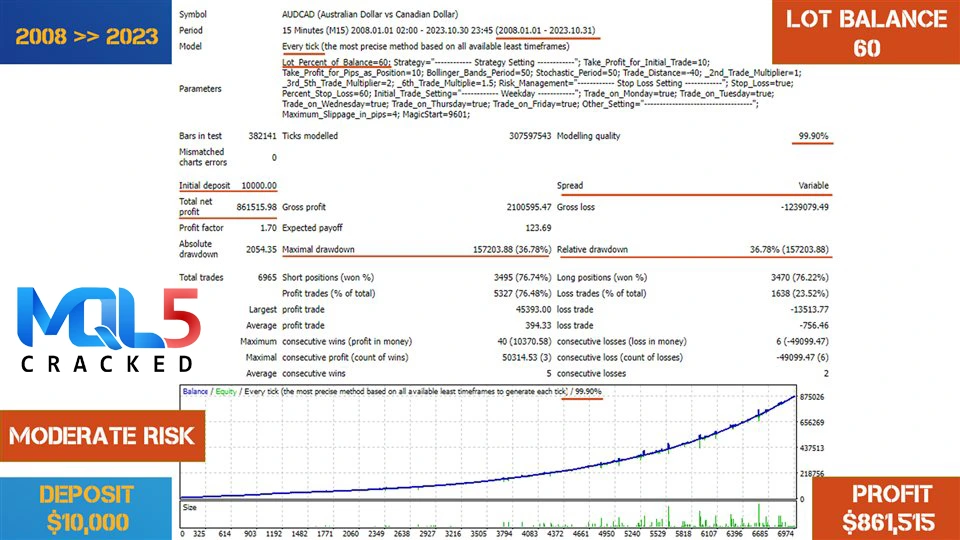
Task: Click the largest loss trade value -13513.77
Action: (809, 309)
